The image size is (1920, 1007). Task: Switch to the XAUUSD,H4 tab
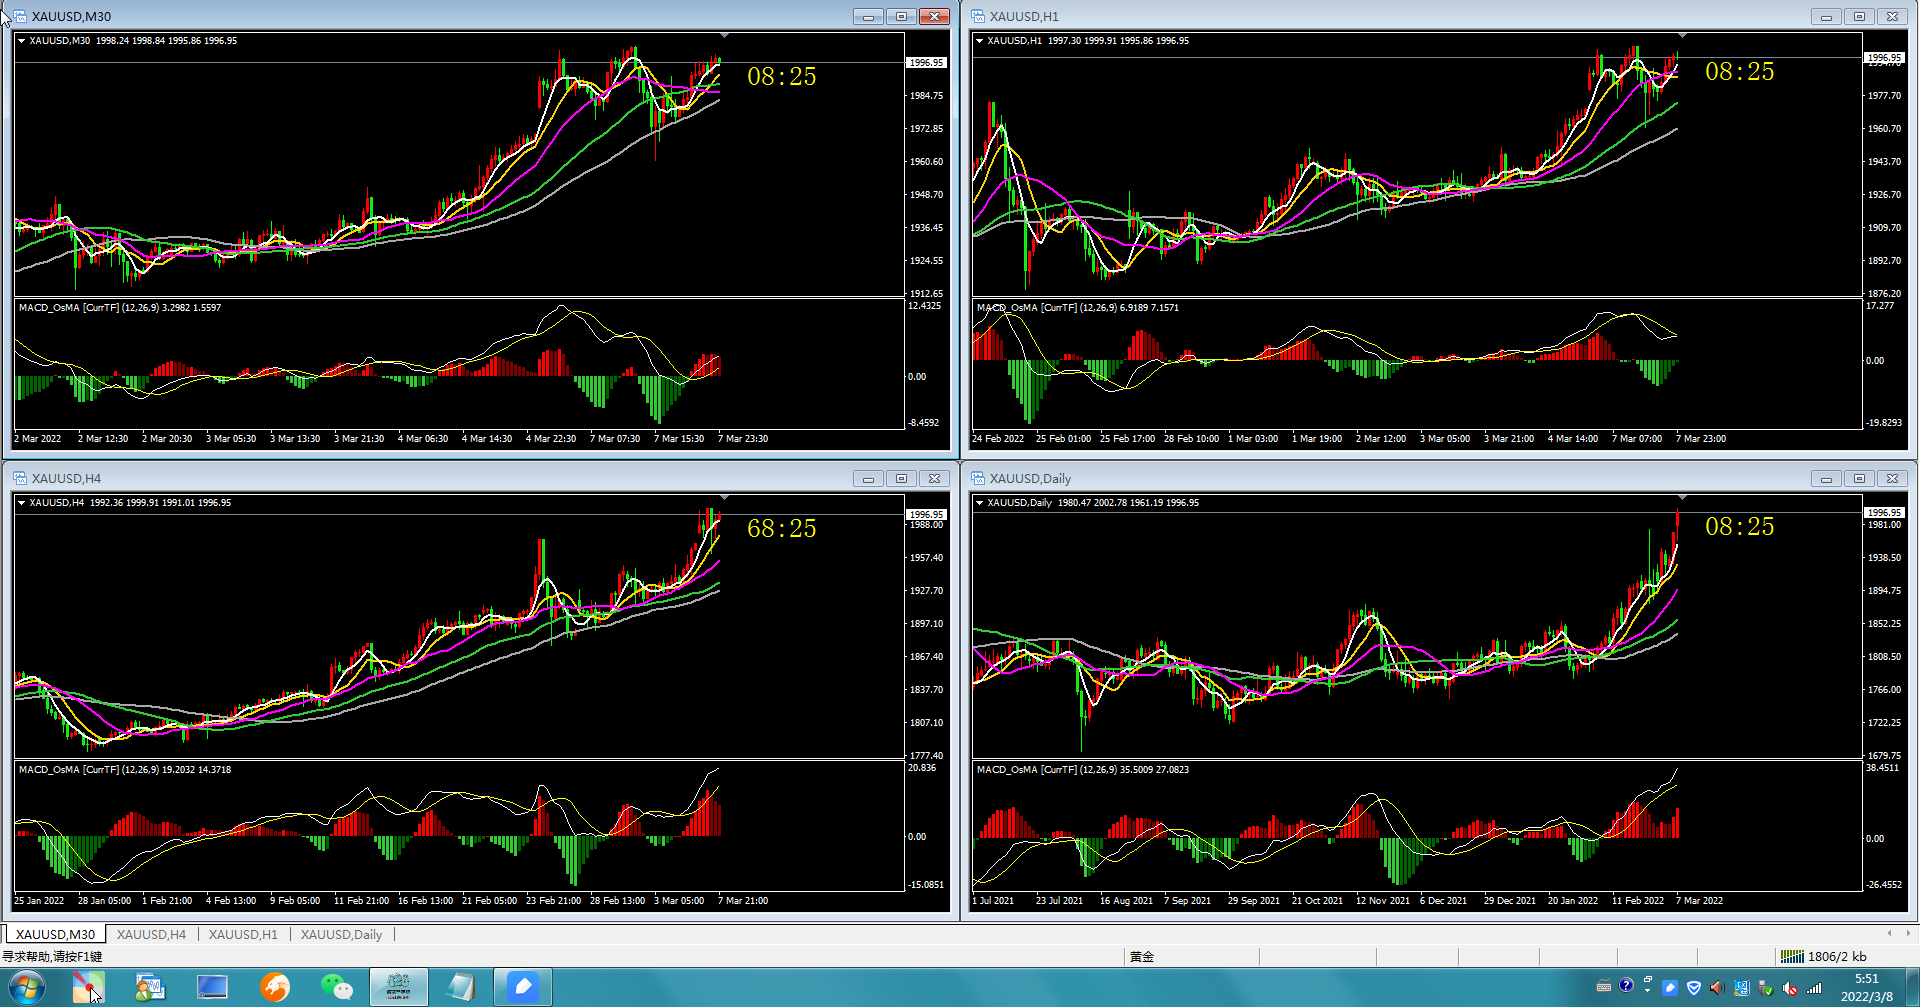(x=151, y=934)
